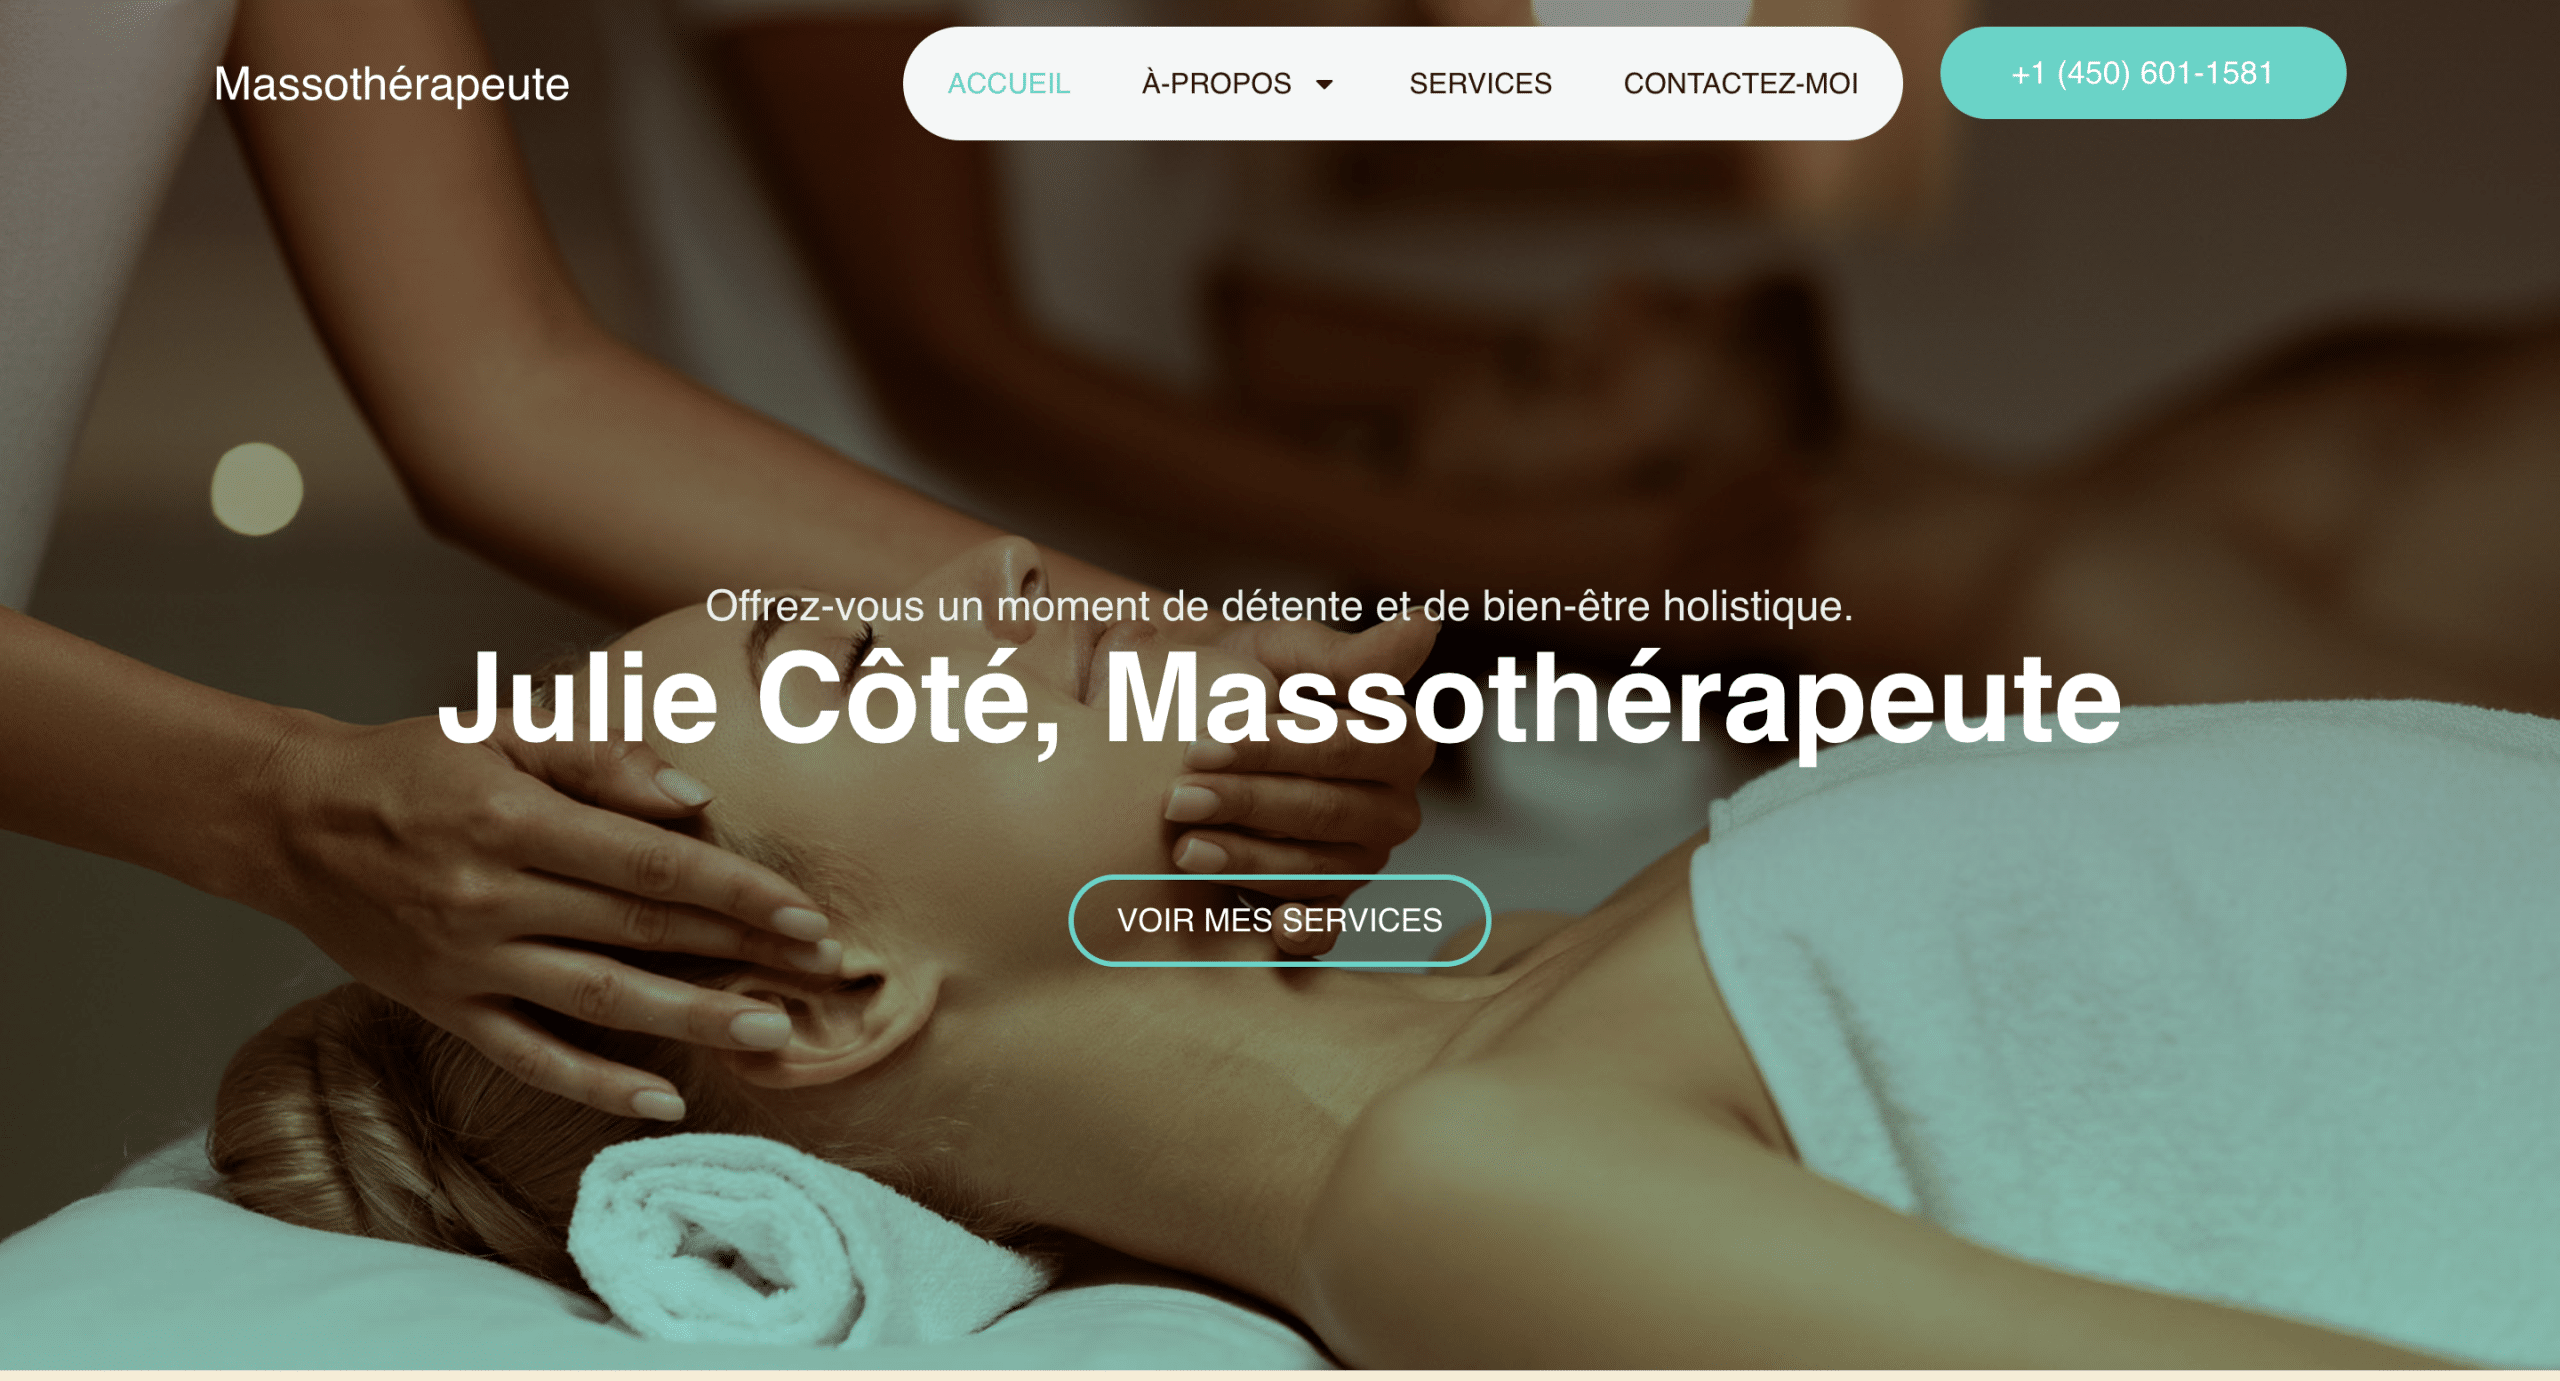Select the À-PROPOS menu label

click(x=1216, y=83)
